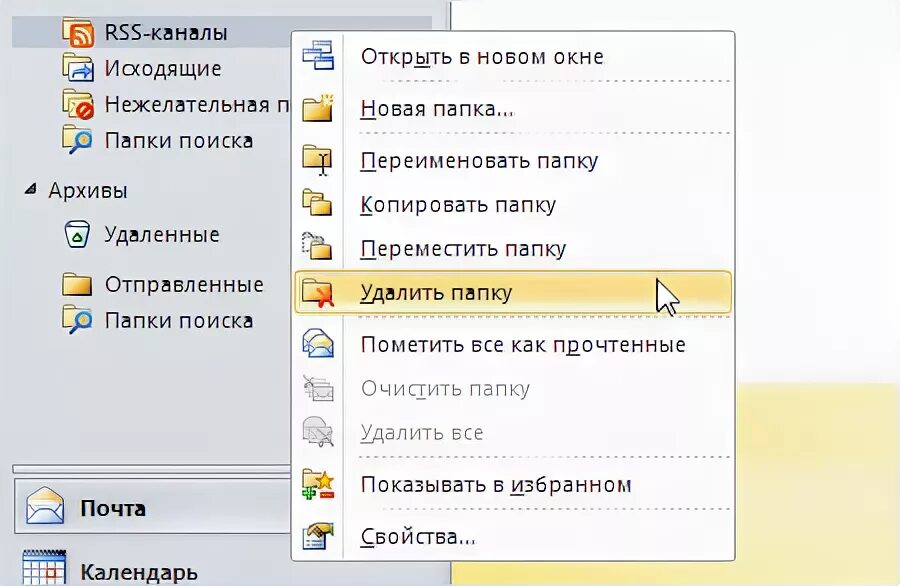Select Открыть в новом окне

click(x=513, y=57)
